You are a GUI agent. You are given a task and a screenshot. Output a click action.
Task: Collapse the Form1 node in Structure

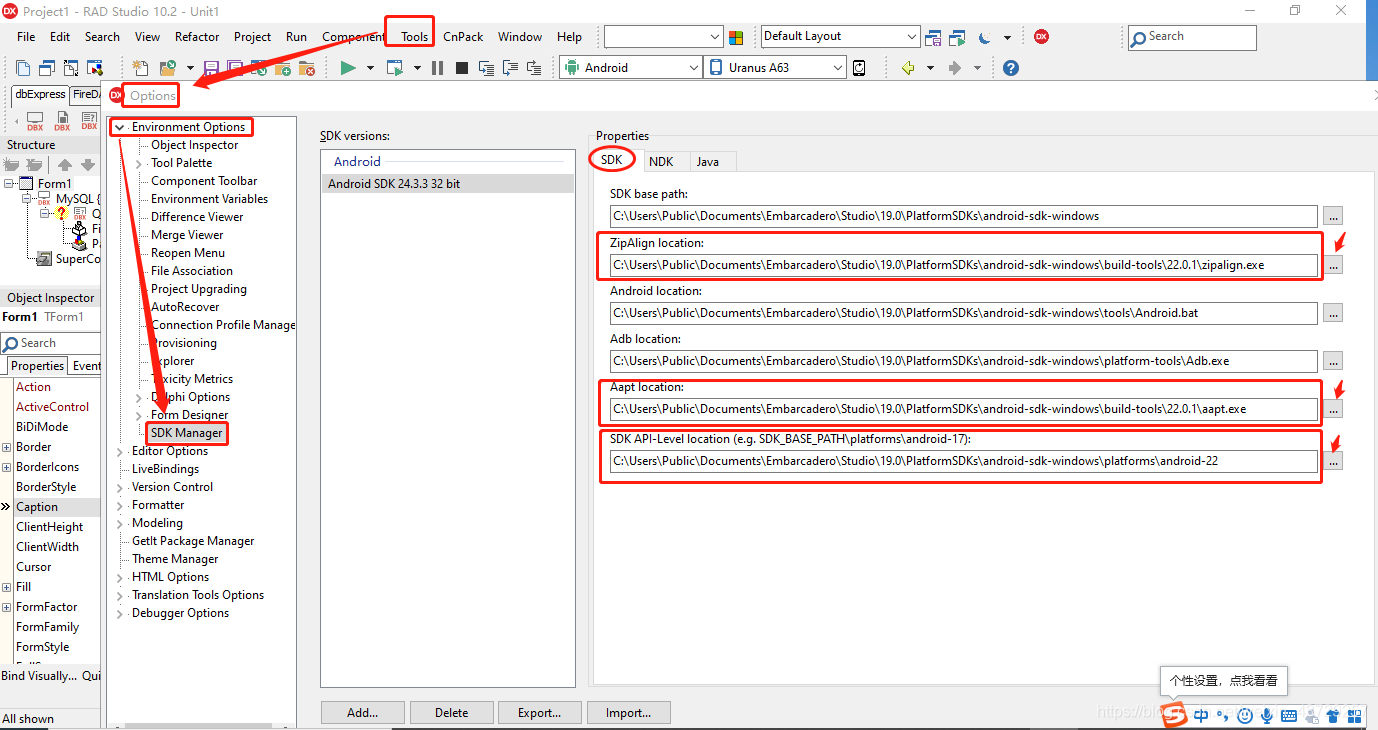(9, 183)
